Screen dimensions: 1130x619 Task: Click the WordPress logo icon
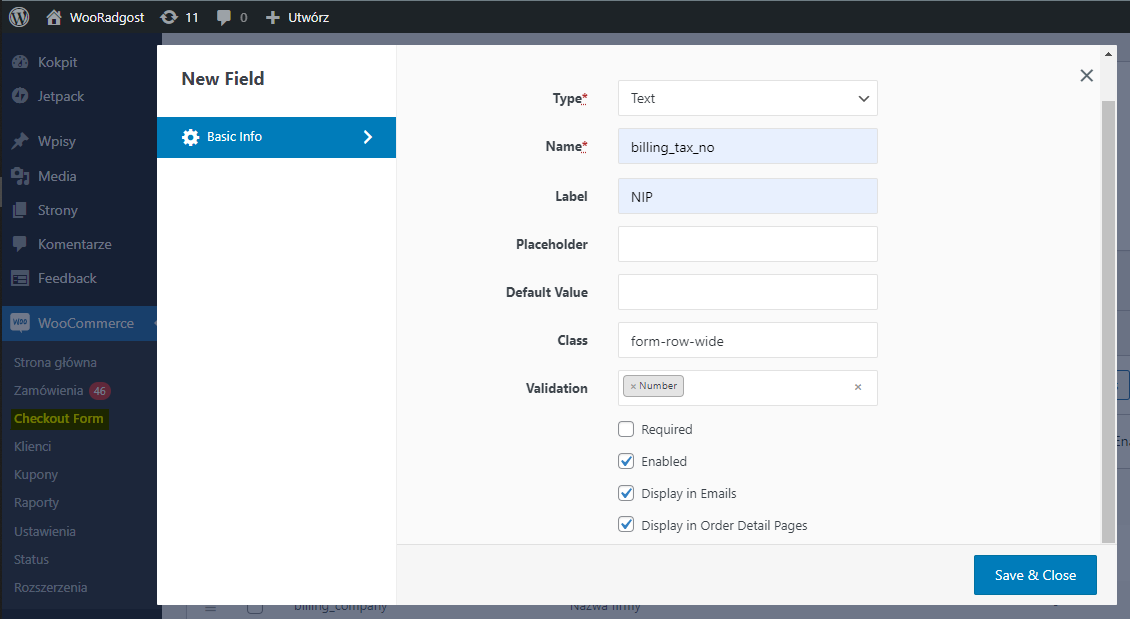click(20, 17)
